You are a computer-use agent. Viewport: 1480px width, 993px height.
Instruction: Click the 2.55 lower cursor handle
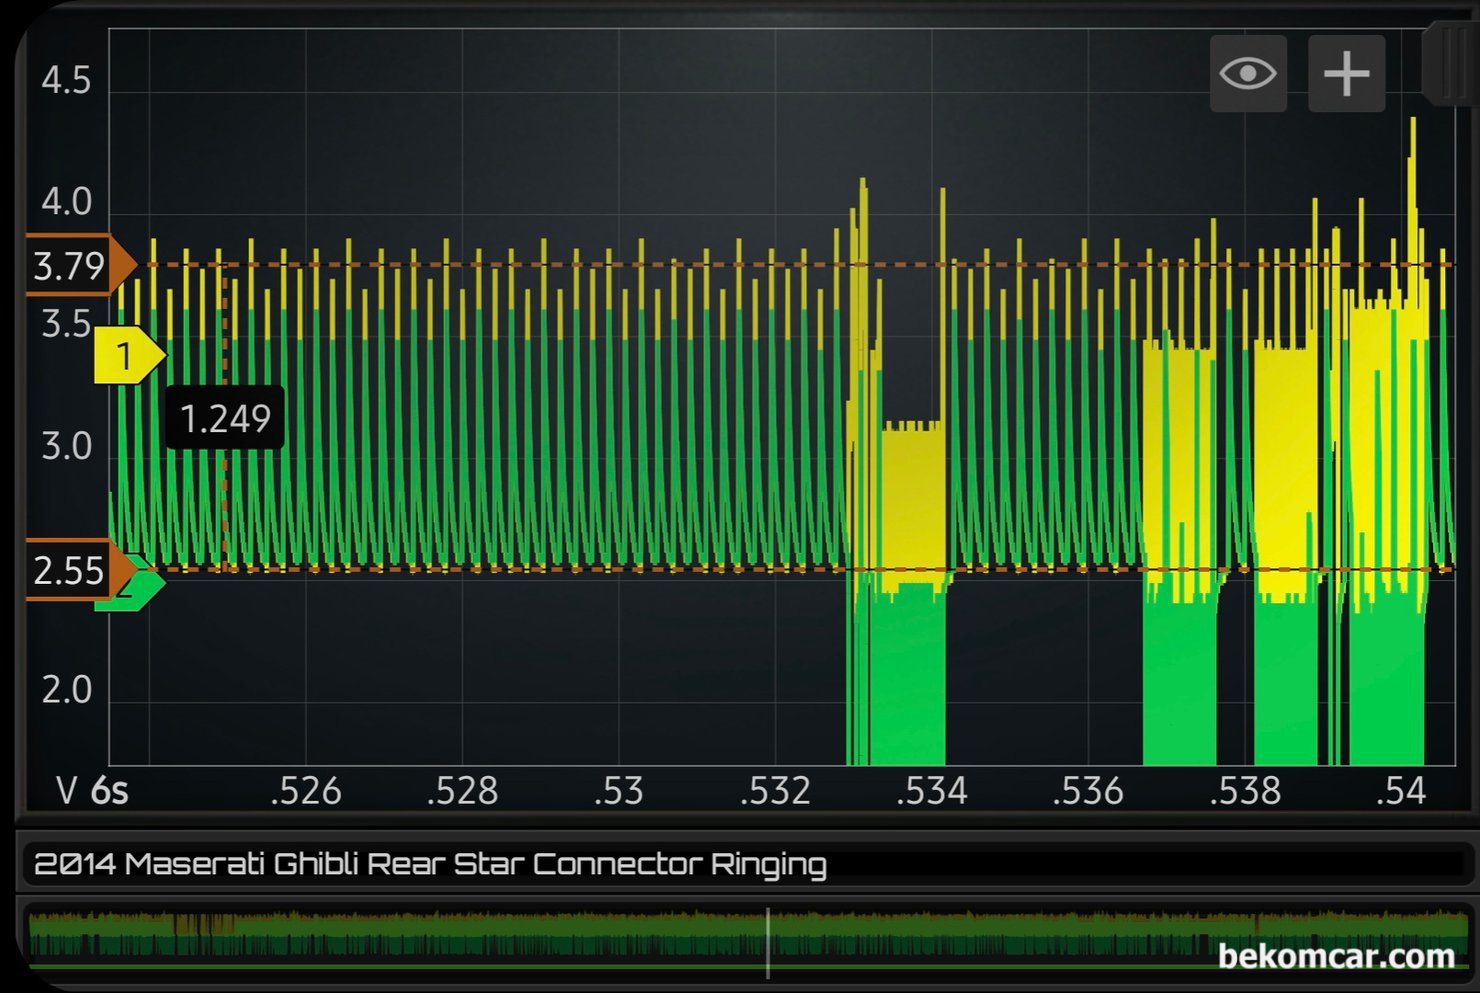click(75, 571)
